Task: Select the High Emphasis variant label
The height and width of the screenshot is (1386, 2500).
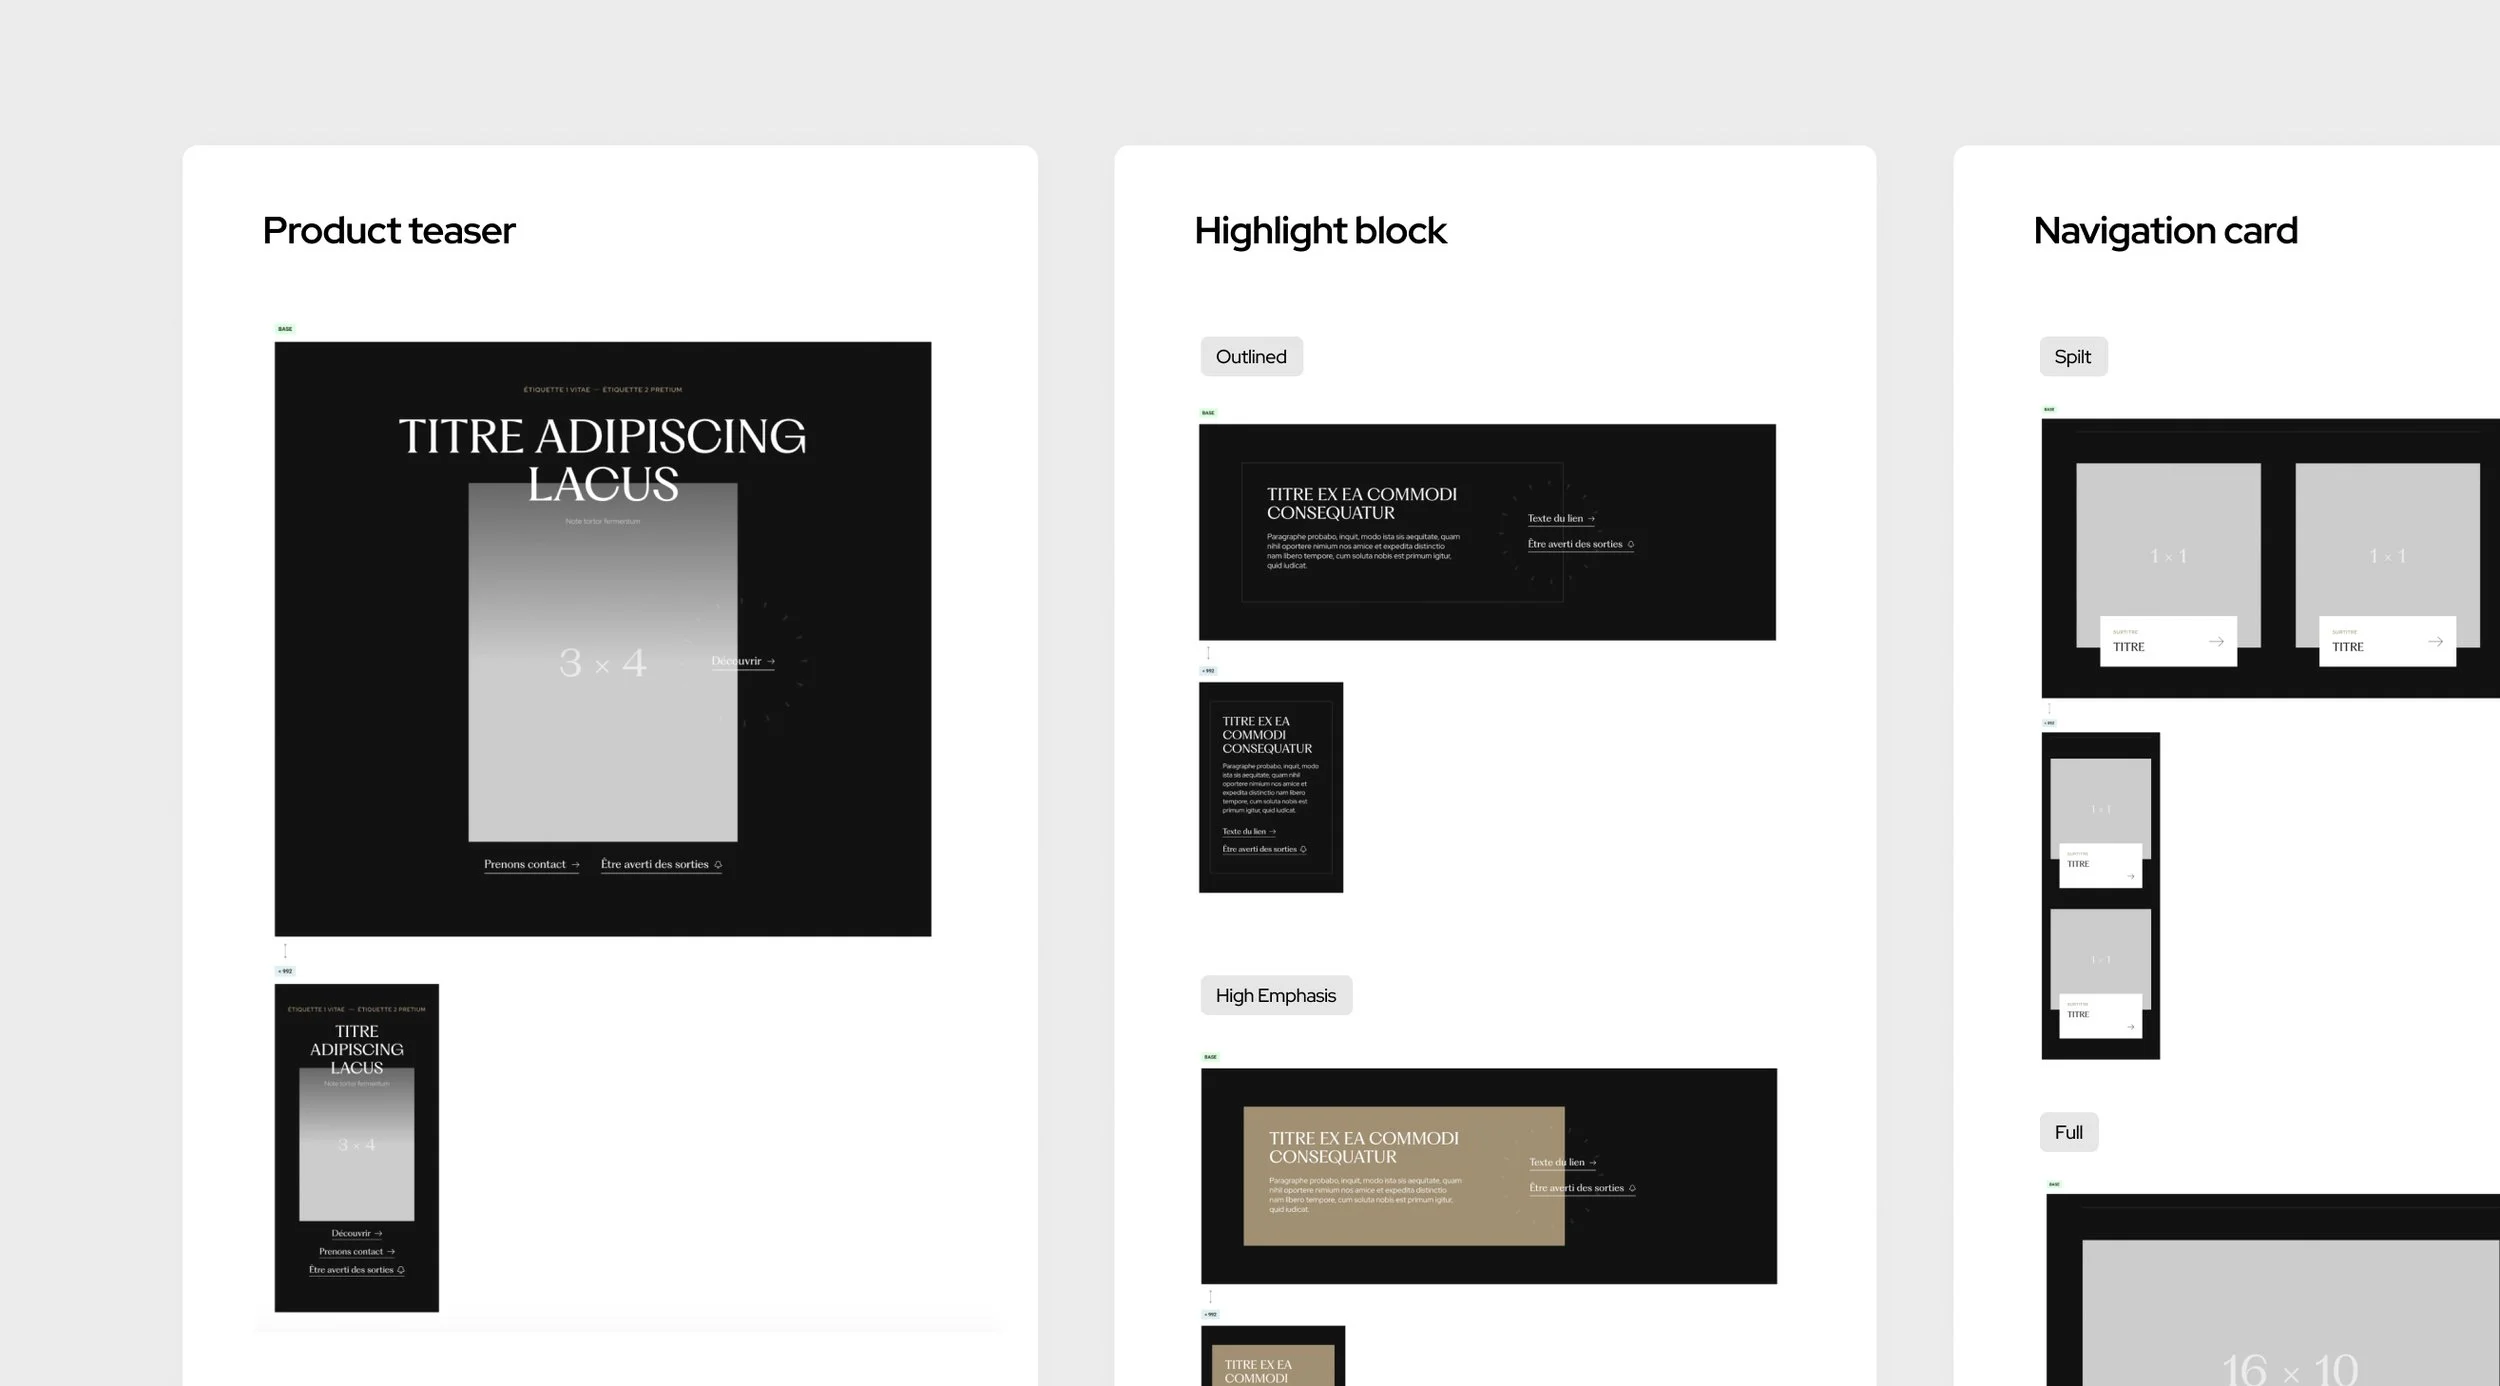Action: 1275,996
